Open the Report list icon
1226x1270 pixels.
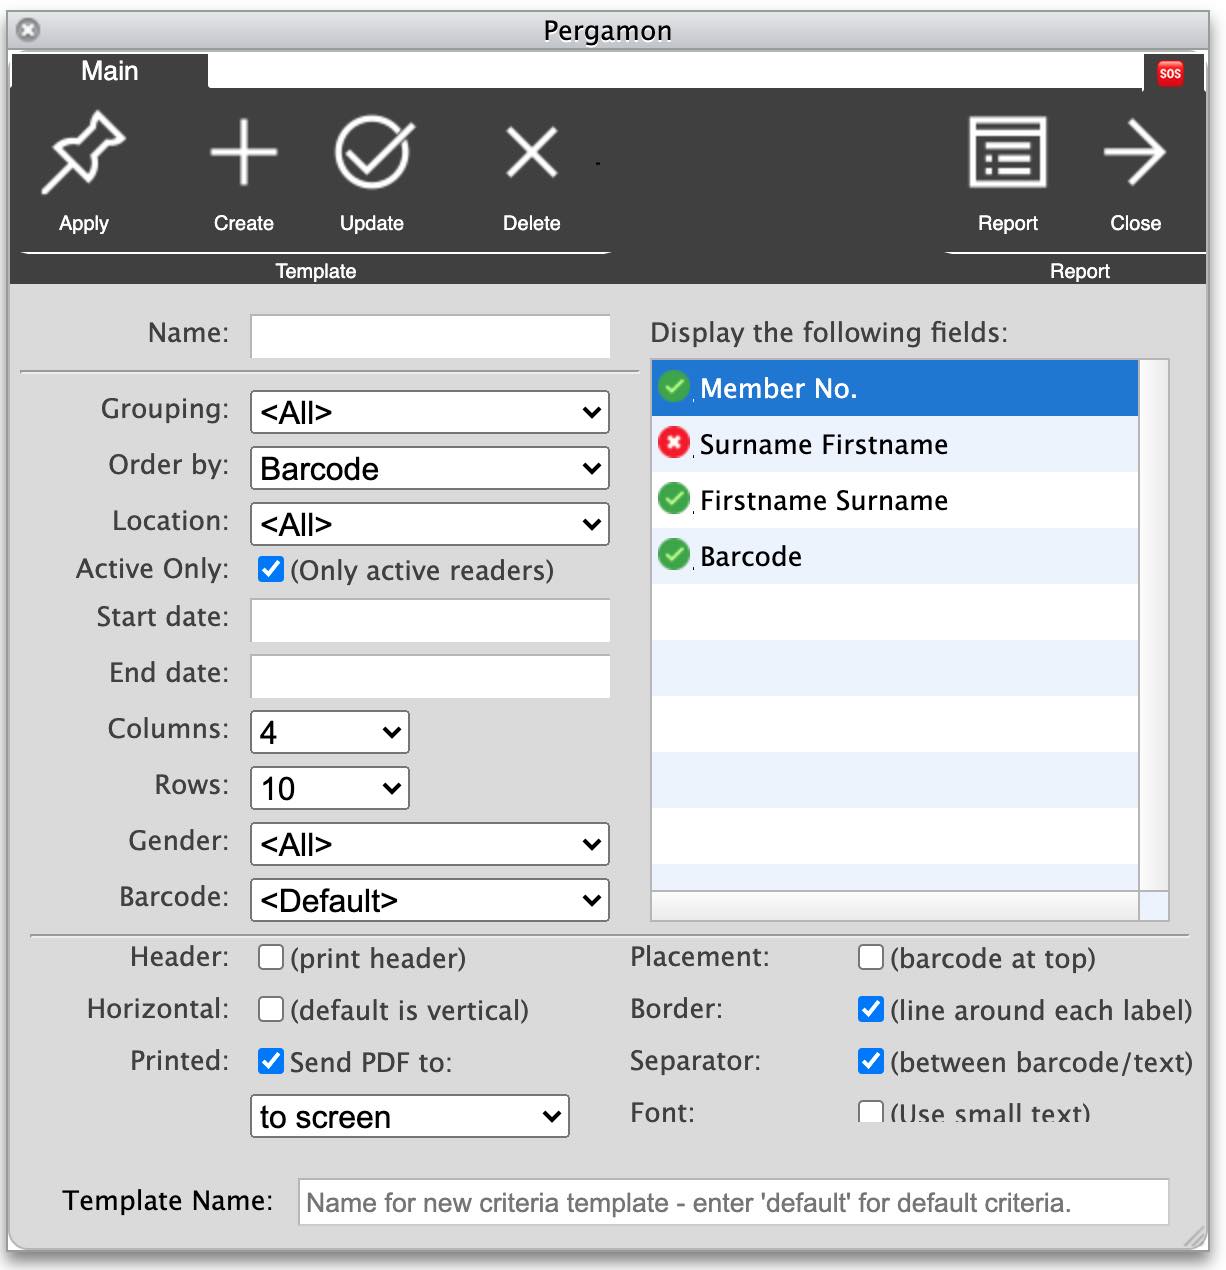coord(1008,153)
